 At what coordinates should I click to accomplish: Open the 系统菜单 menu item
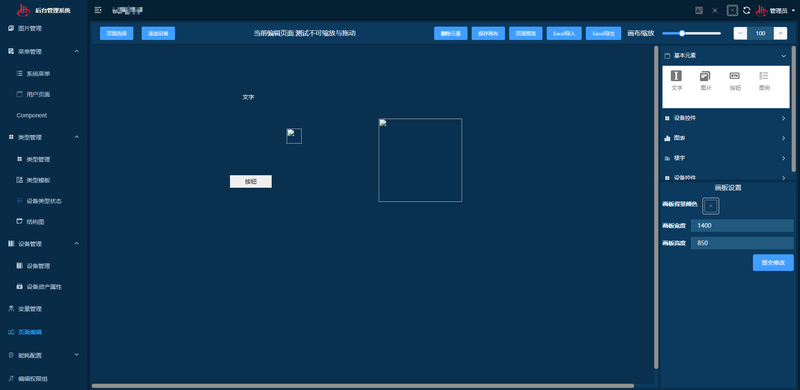point(44,74)
